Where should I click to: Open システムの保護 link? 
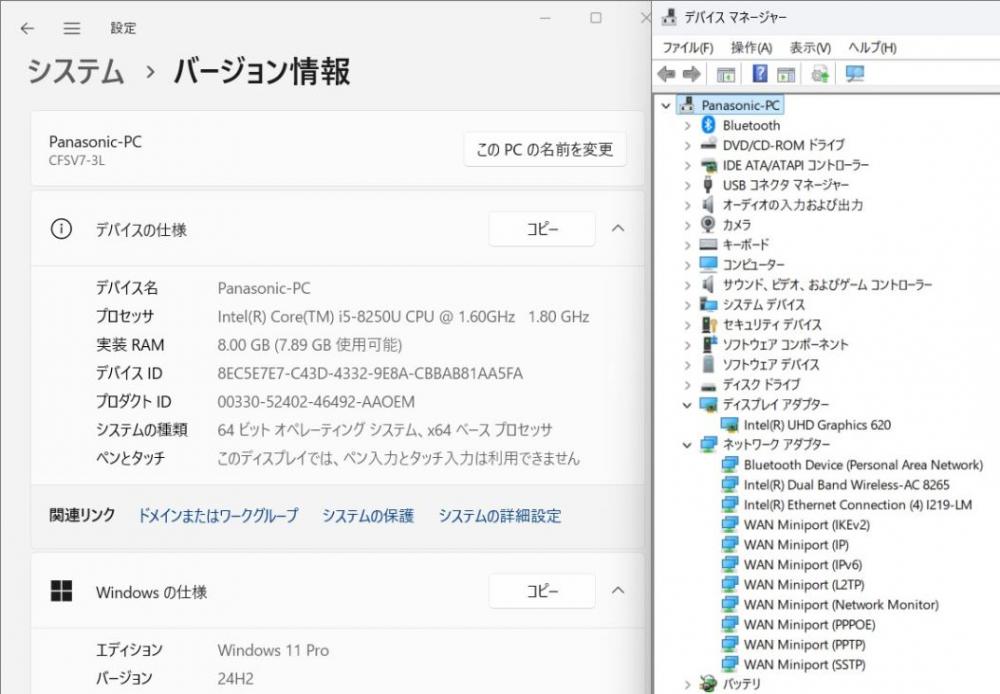point(368,515)
